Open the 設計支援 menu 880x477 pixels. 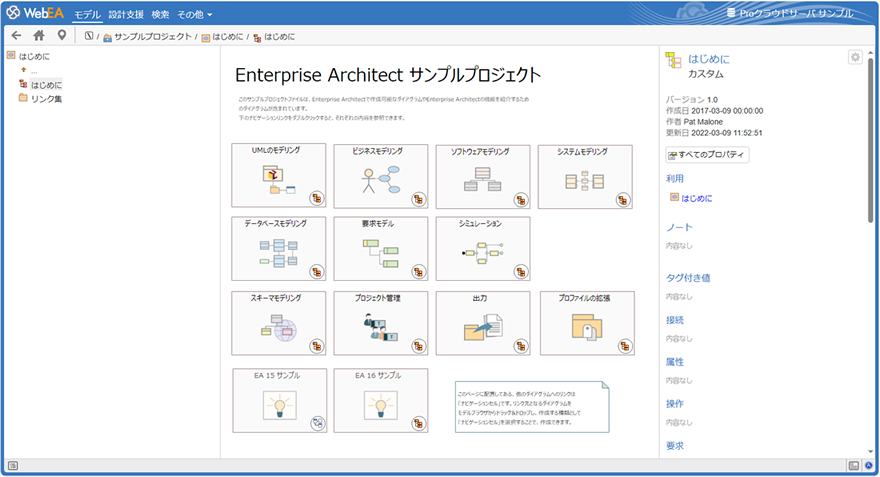pos(126,15)
